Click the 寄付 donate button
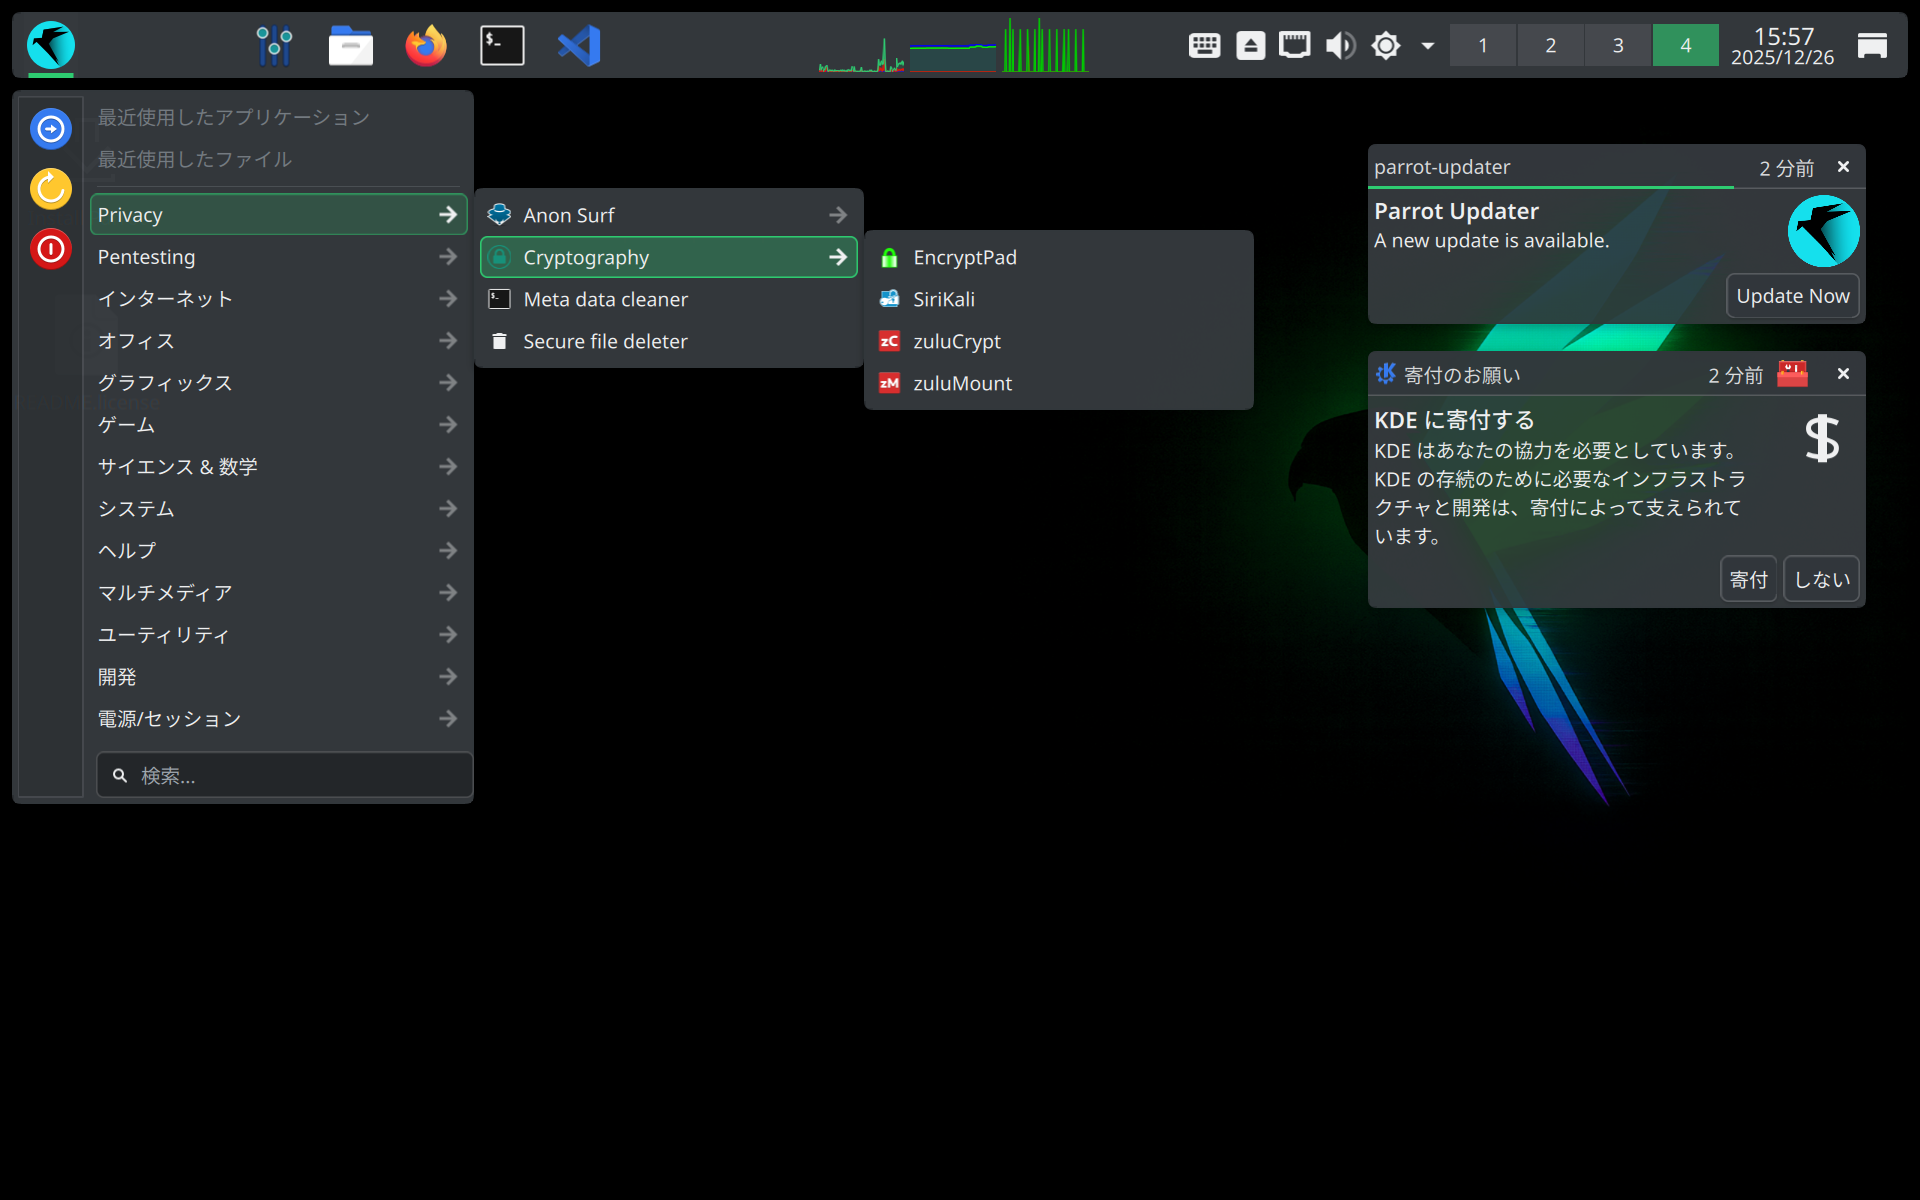 pyautogui.click(x=1748, y=579)
